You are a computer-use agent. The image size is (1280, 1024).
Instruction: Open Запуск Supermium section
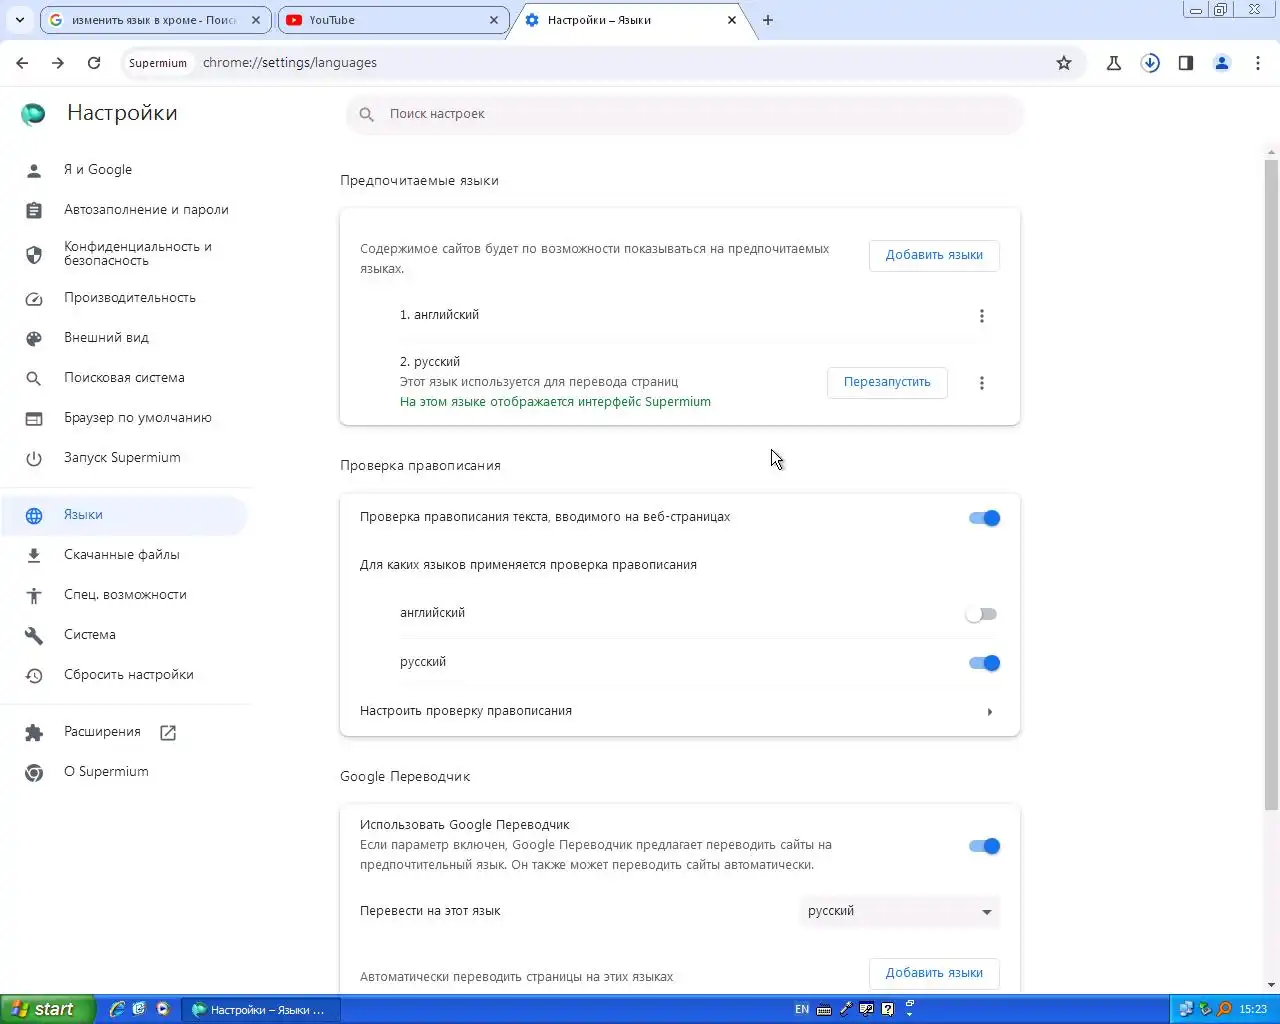(x=125, y=458)
